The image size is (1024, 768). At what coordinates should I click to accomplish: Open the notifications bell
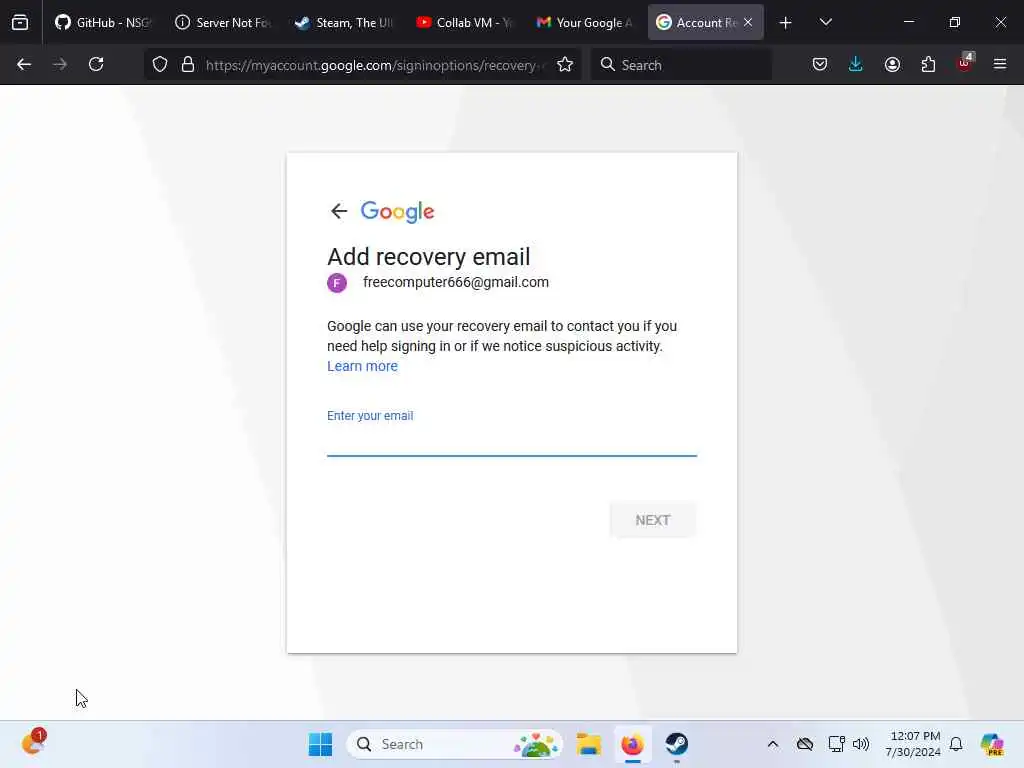coord(956,744)
